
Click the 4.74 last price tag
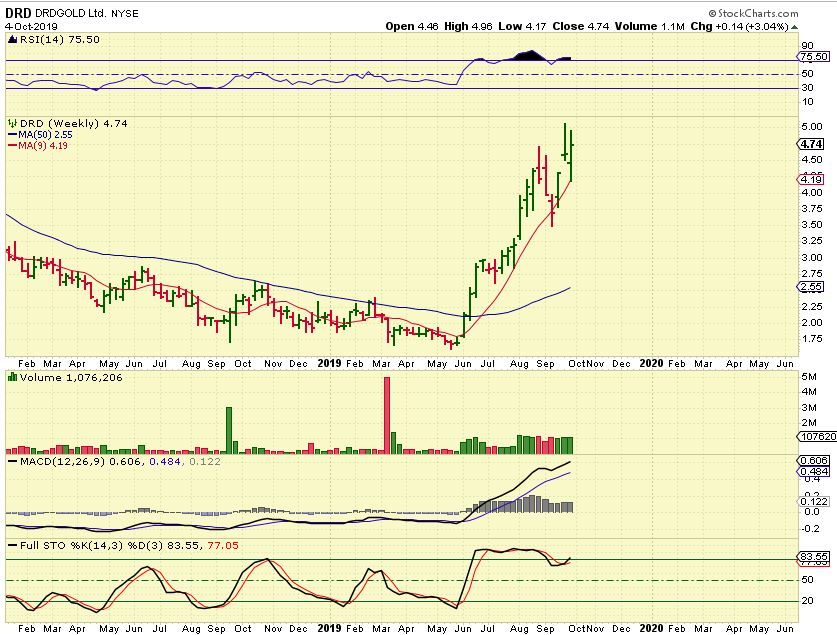click(811, 144)
